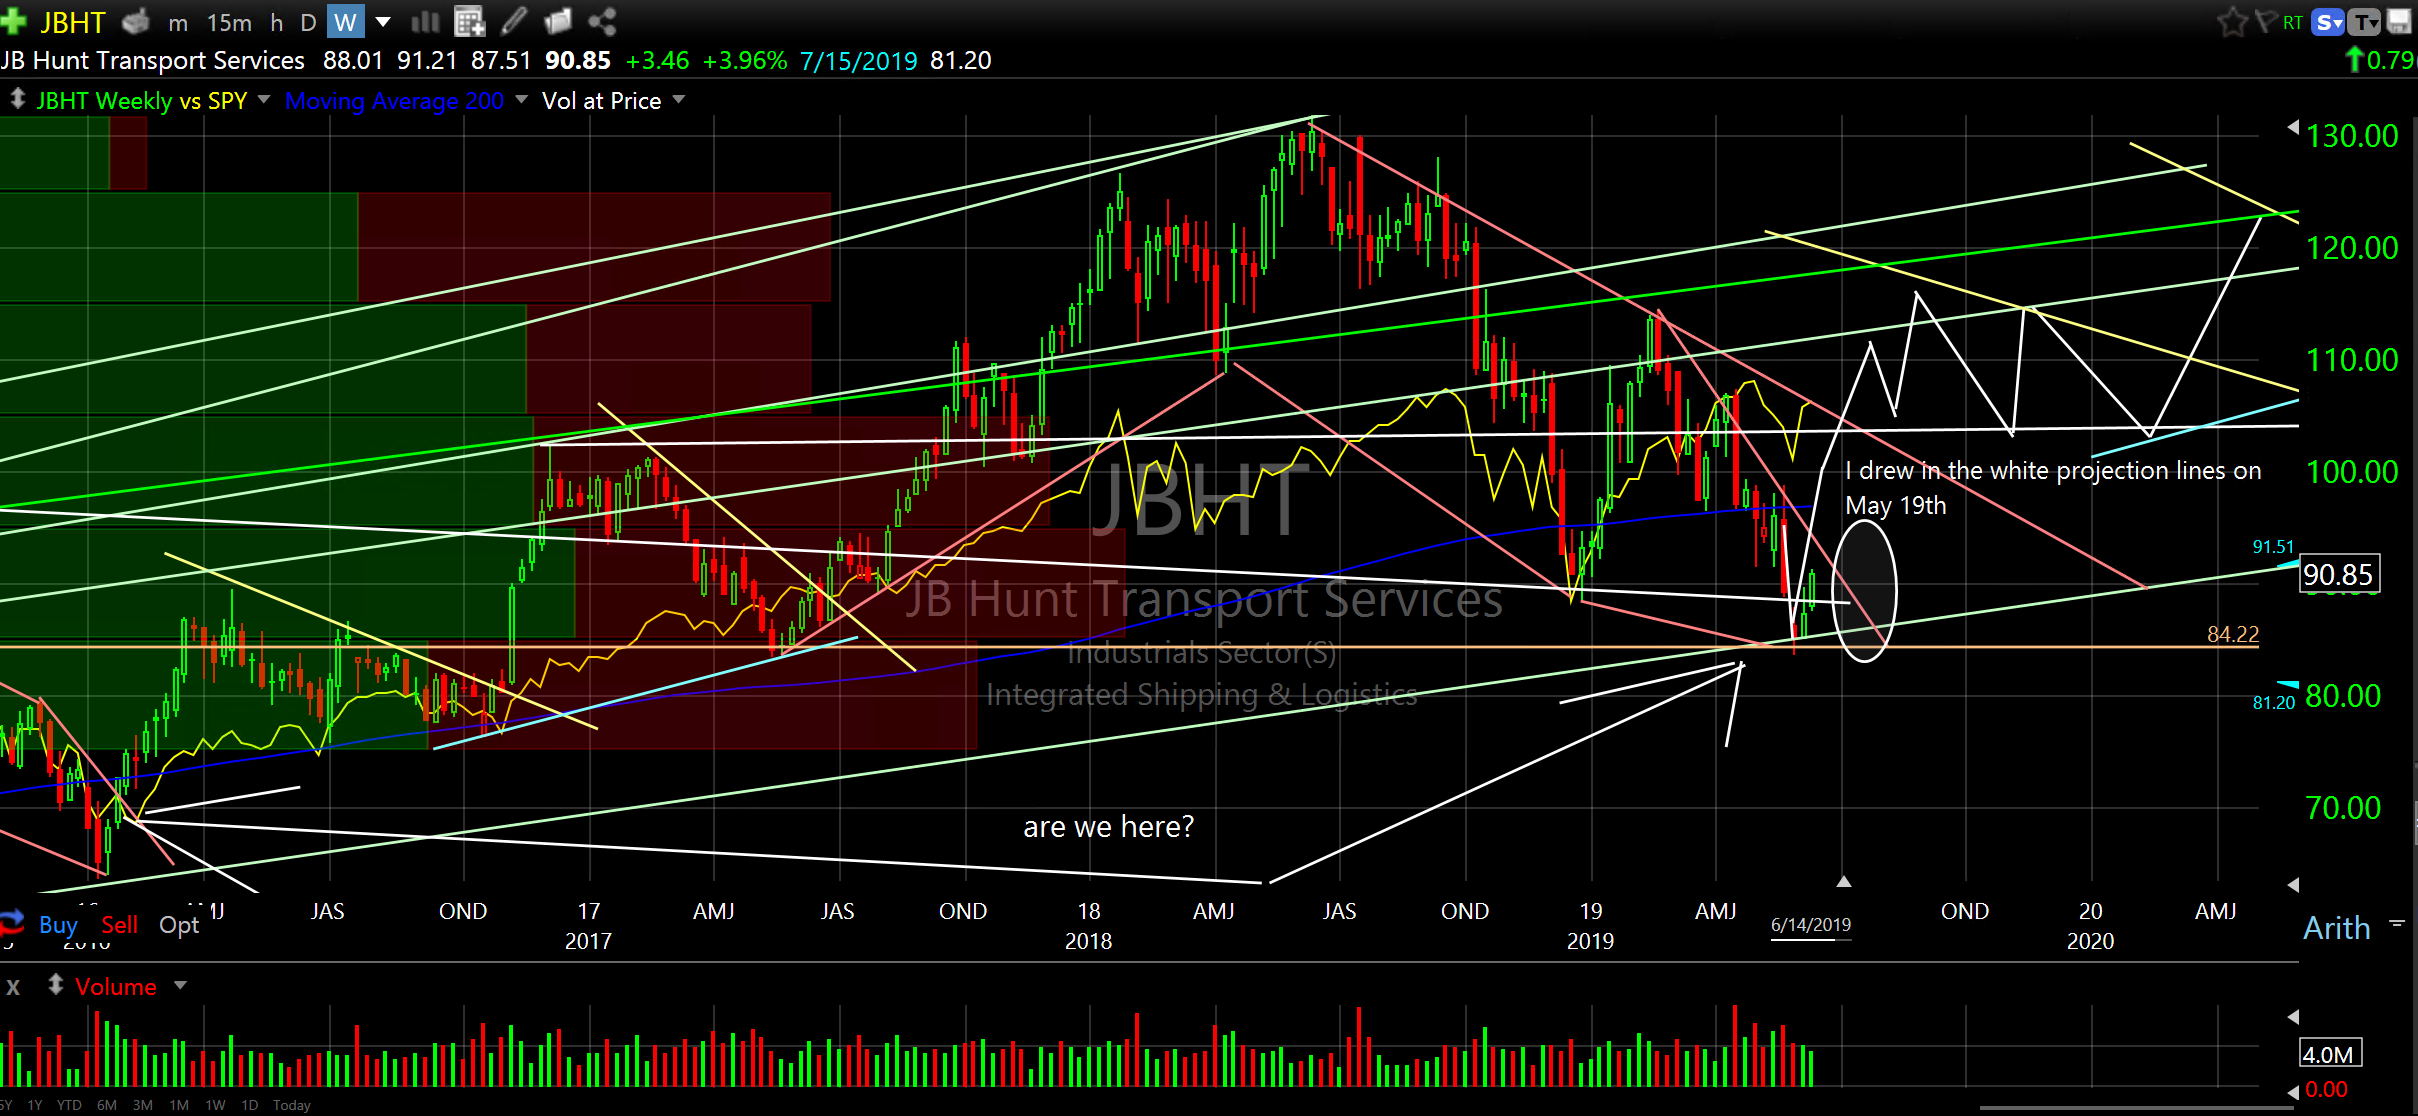Click the add indicator grid icon
The width and height of the screenshot is (2418, 1116).
click(x=469, y=21)
